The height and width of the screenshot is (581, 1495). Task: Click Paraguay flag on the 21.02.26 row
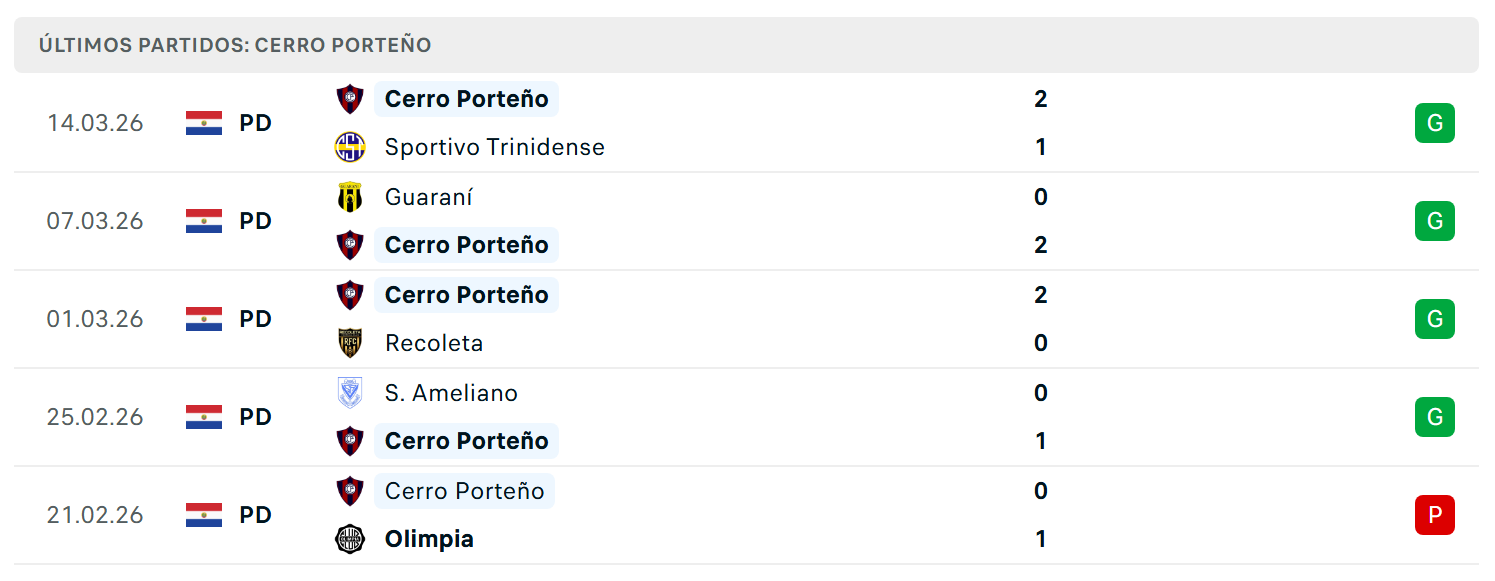pyautogui.click(x=204, y=515)
